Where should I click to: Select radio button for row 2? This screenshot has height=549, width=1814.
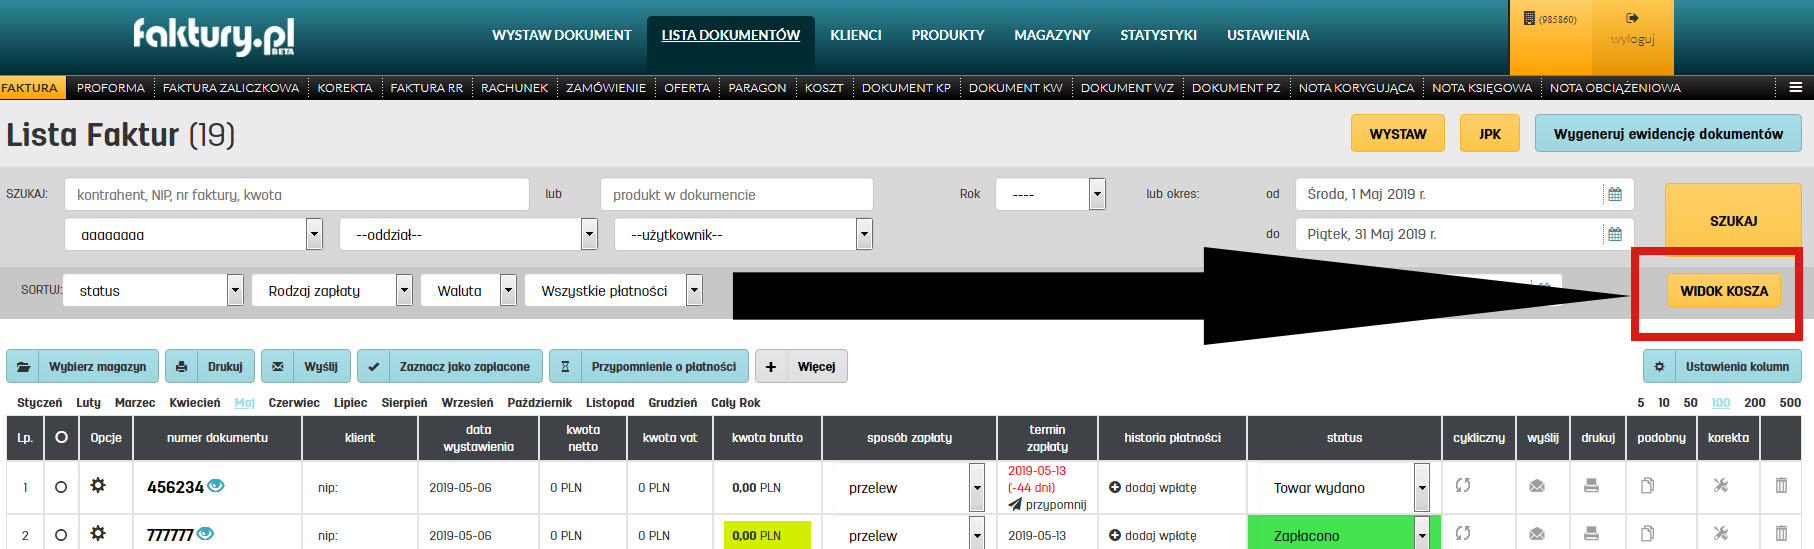(61, 535)
